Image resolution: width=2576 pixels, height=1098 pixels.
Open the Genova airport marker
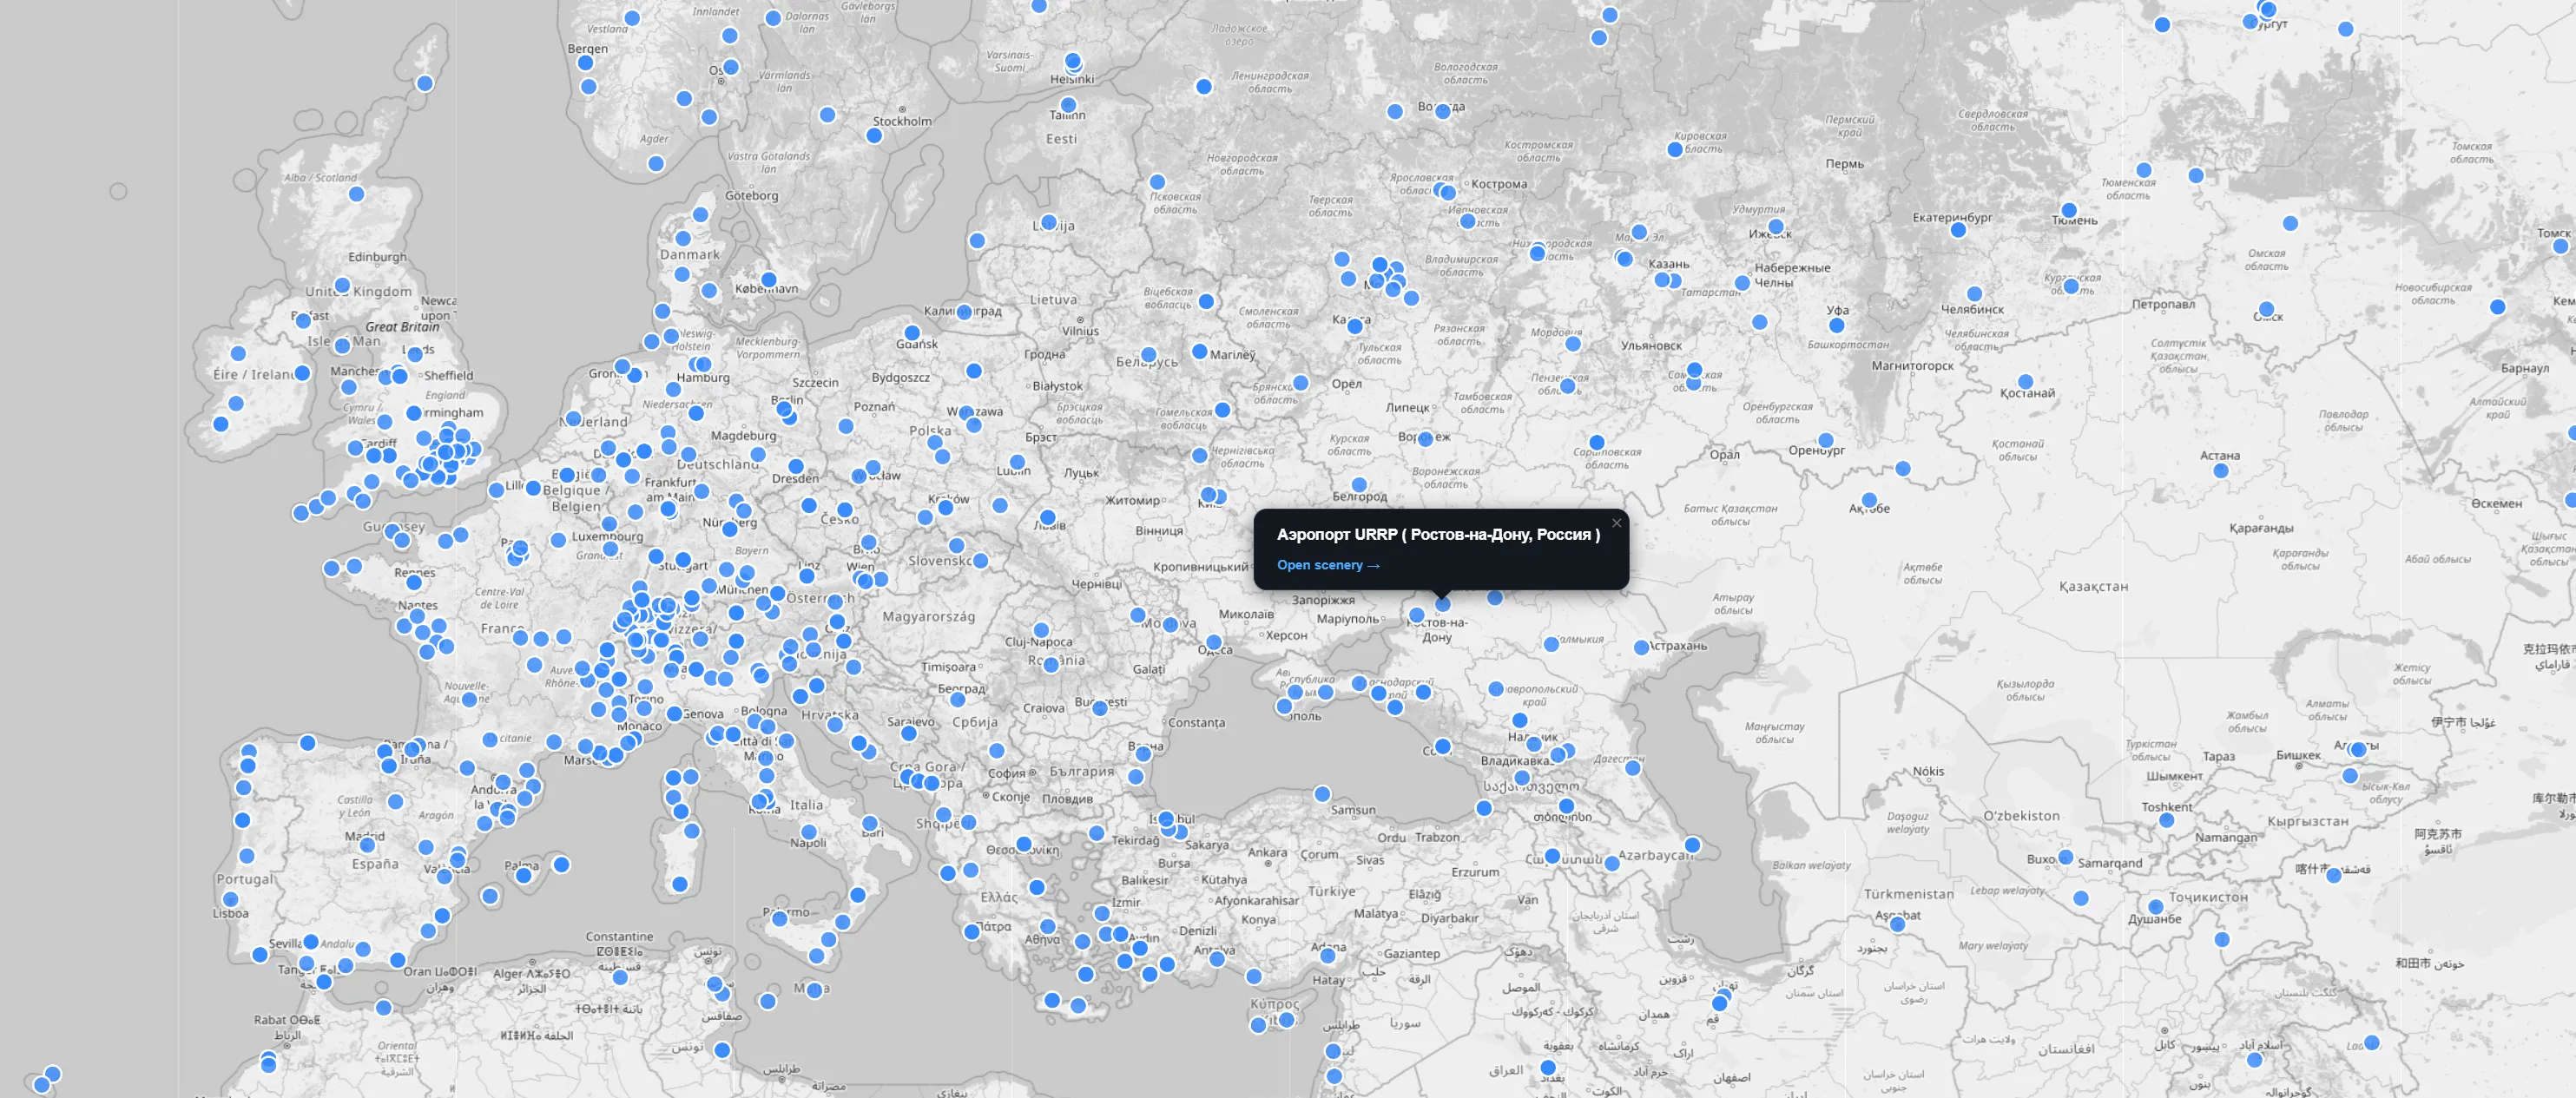pyautogui.click(x=675, y=714)
